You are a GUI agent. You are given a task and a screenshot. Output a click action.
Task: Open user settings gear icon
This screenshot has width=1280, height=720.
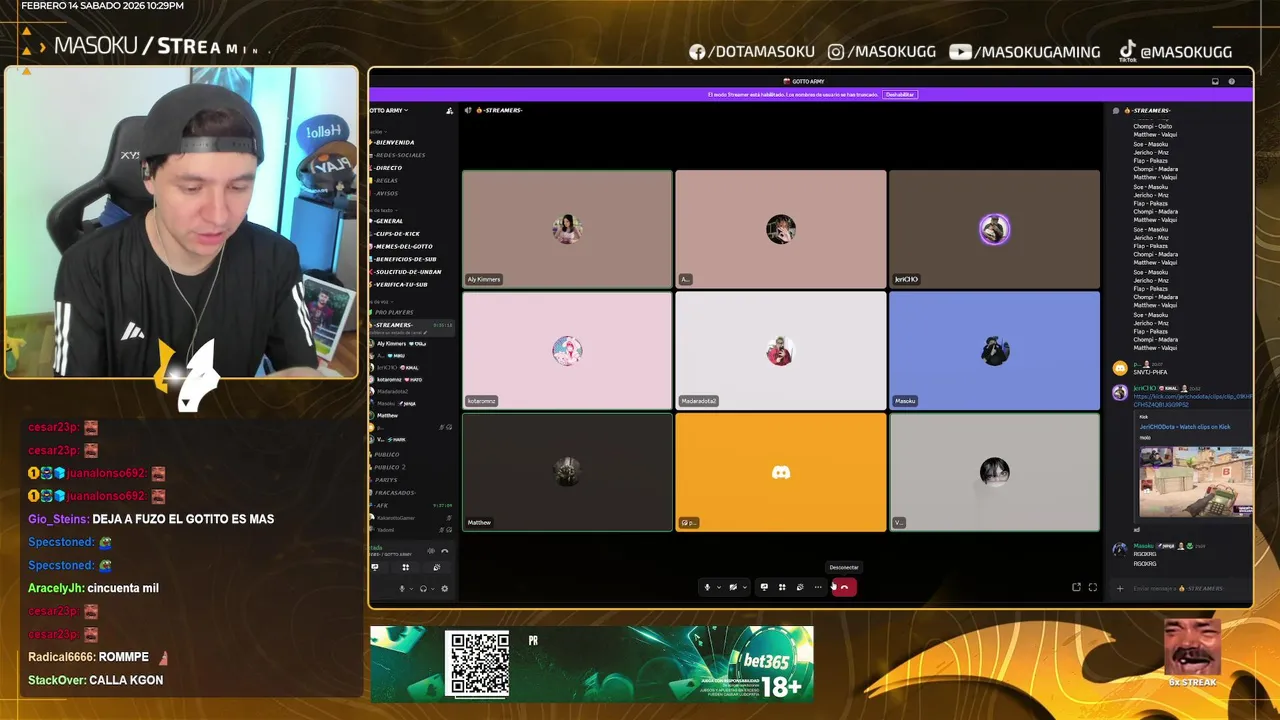(445, 589)
